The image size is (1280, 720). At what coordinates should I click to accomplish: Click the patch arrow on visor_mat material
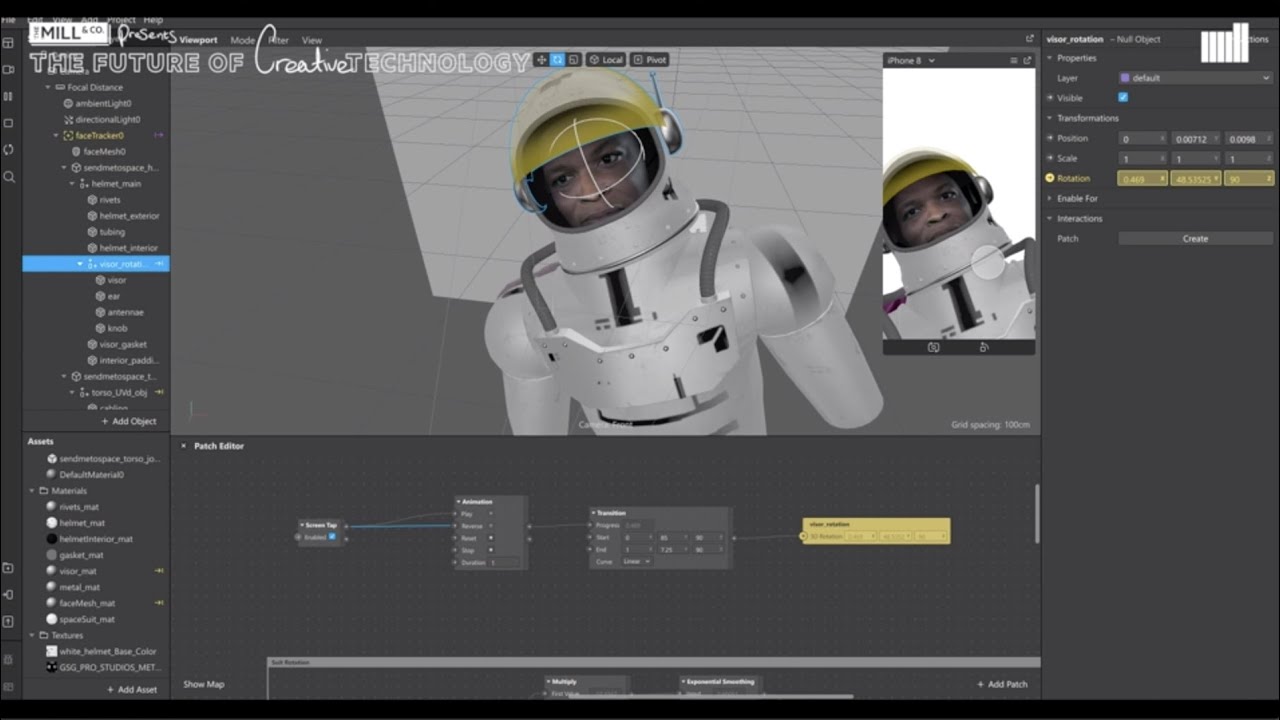[158, 571]
